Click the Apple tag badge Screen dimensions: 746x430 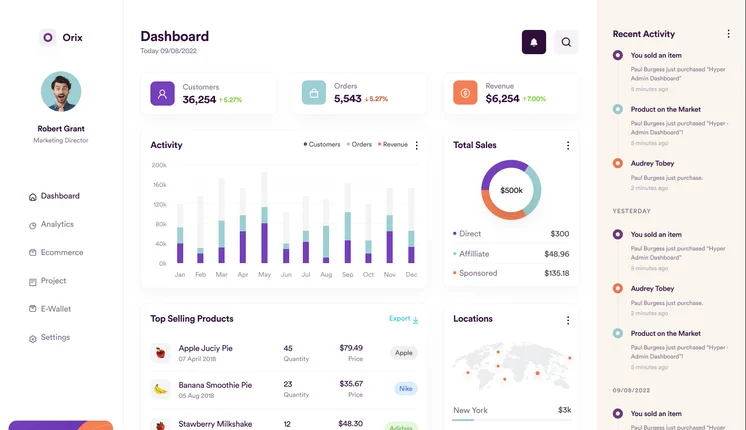point(404,353)
